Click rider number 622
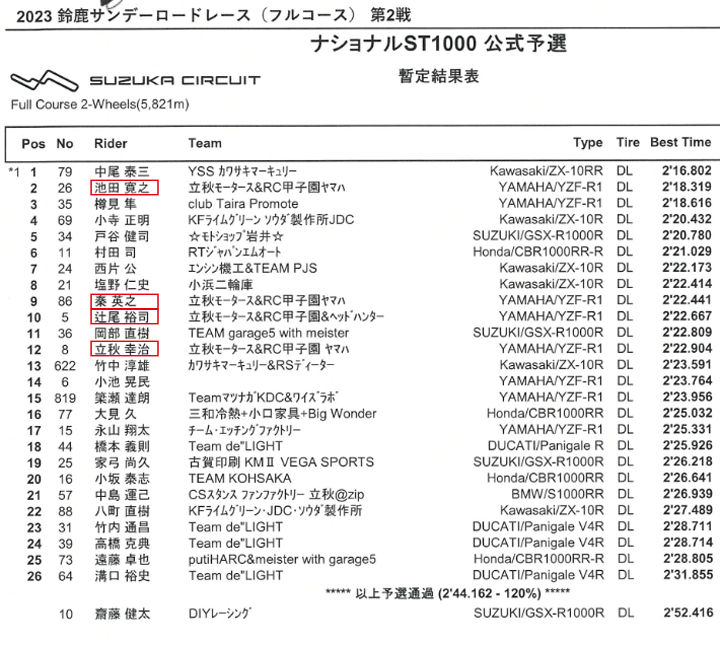 click(65, 366)
